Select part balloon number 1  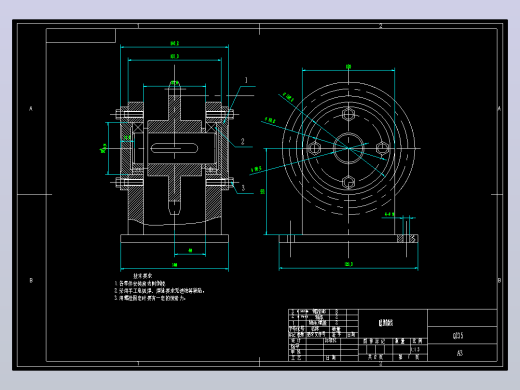(246, 80)
